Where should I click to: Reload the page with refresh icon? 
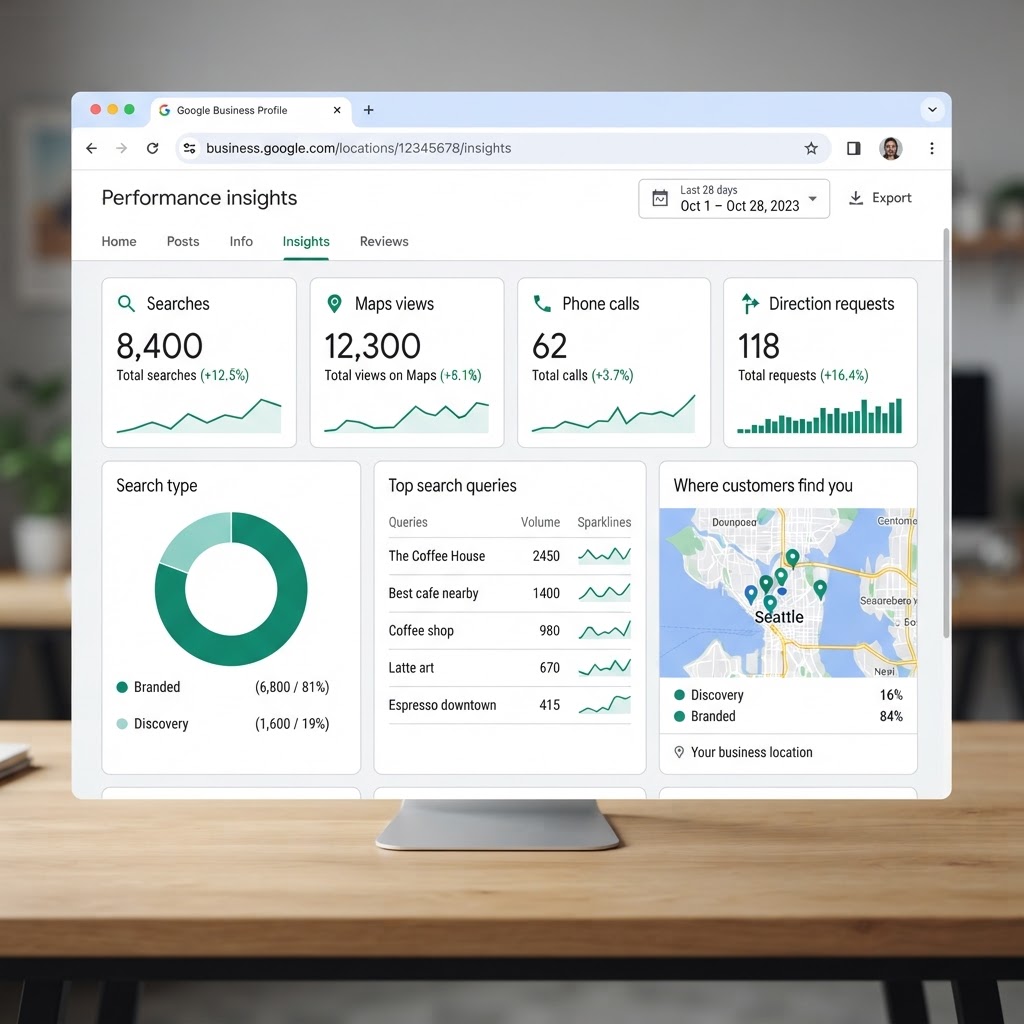point(153,148)
